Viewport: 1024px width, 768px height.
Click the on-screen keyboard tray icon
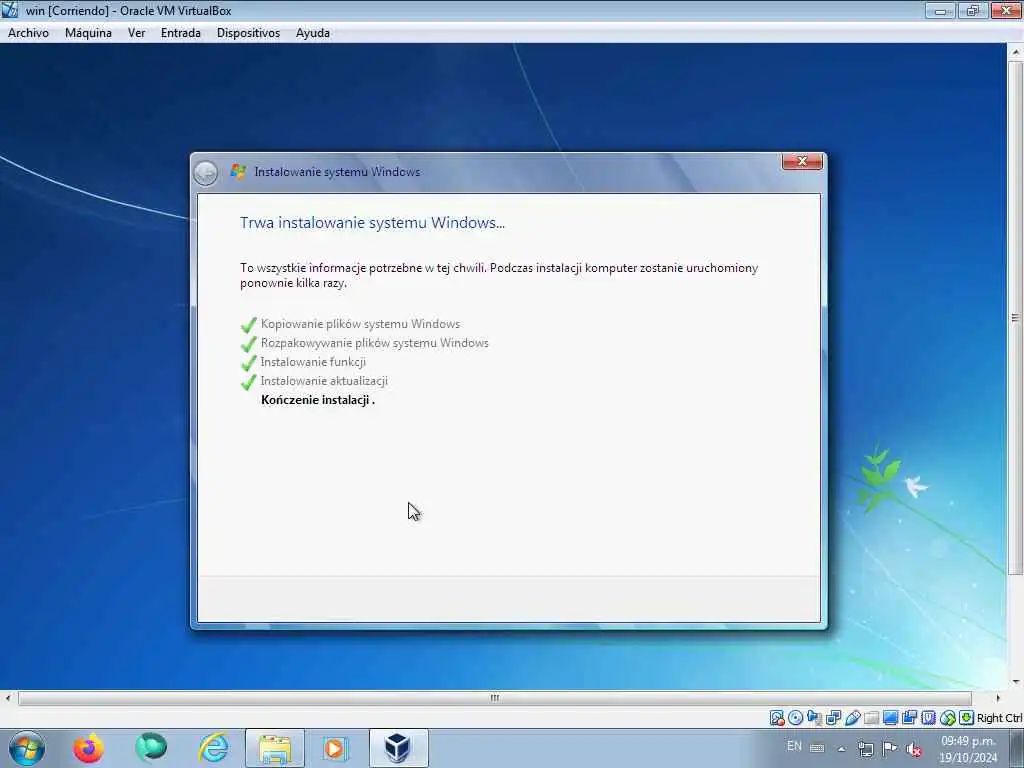coord(817,748)
